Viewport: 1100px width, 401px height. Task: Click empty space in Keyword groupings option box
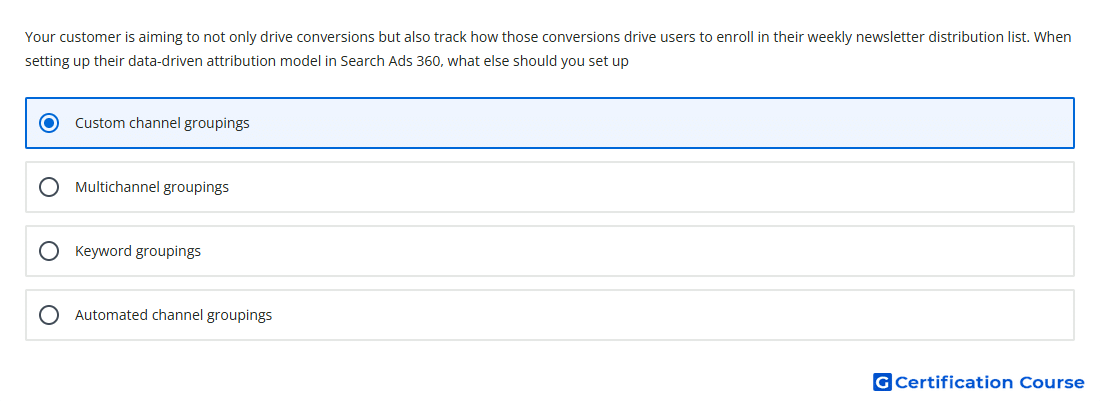pos(631,251)
